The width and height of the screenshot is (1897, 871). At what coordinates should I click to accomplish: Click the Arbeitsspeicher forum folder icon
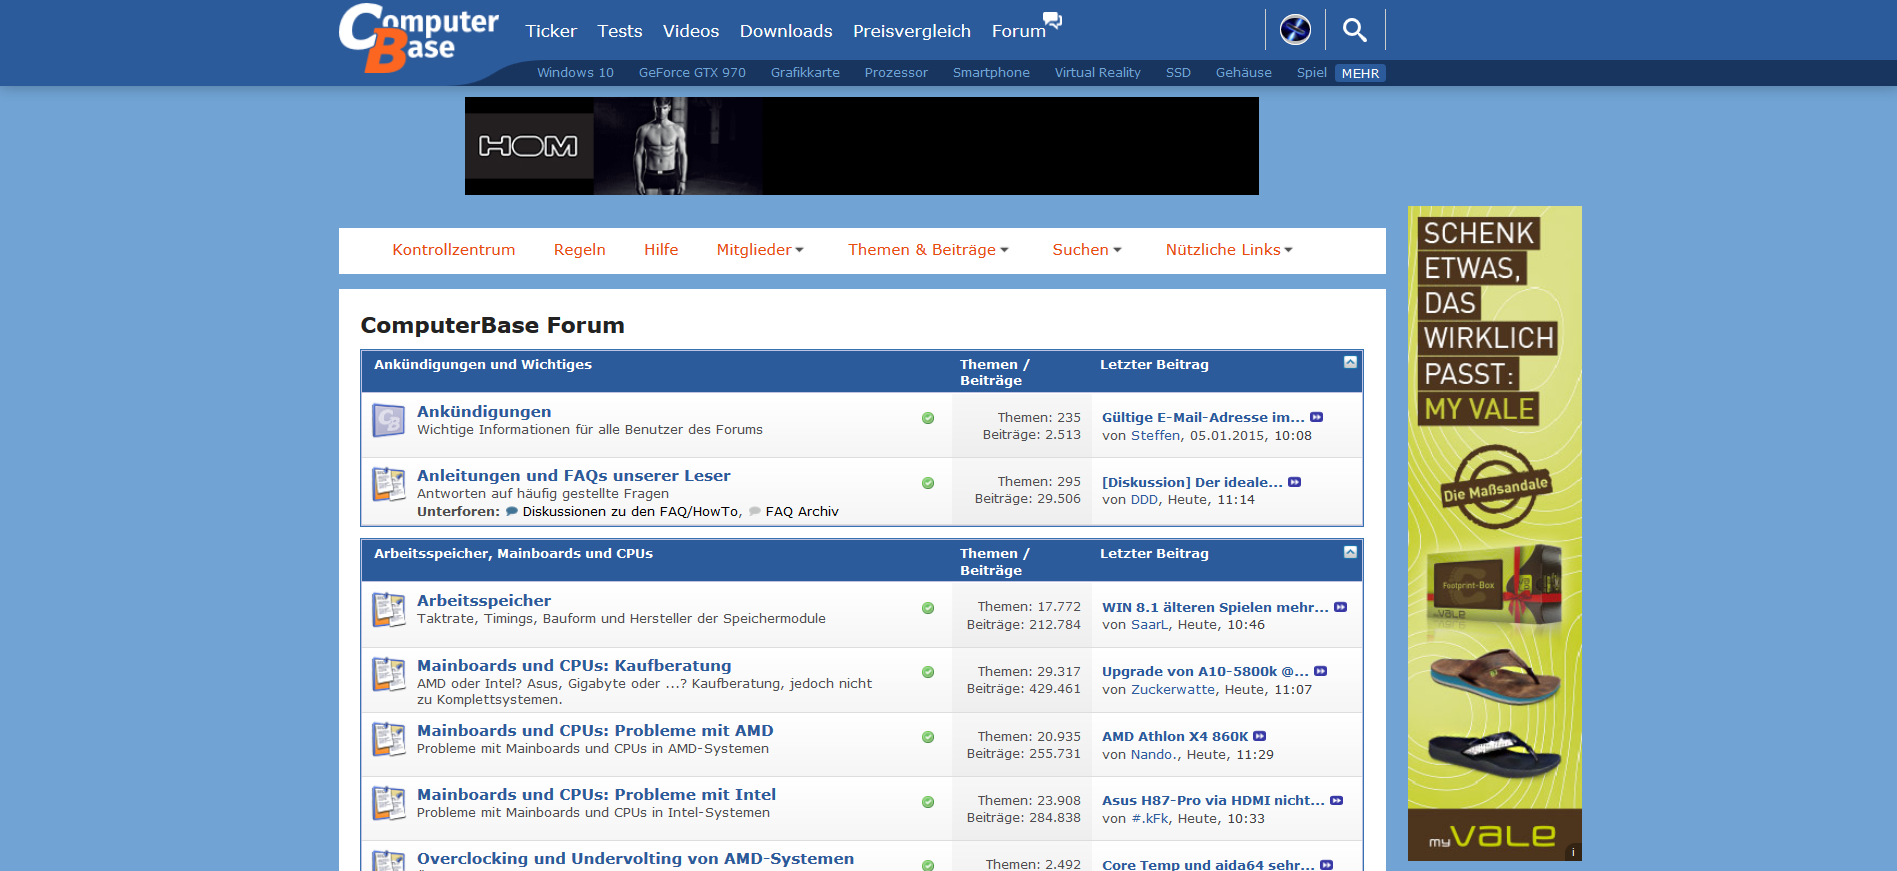388,609
